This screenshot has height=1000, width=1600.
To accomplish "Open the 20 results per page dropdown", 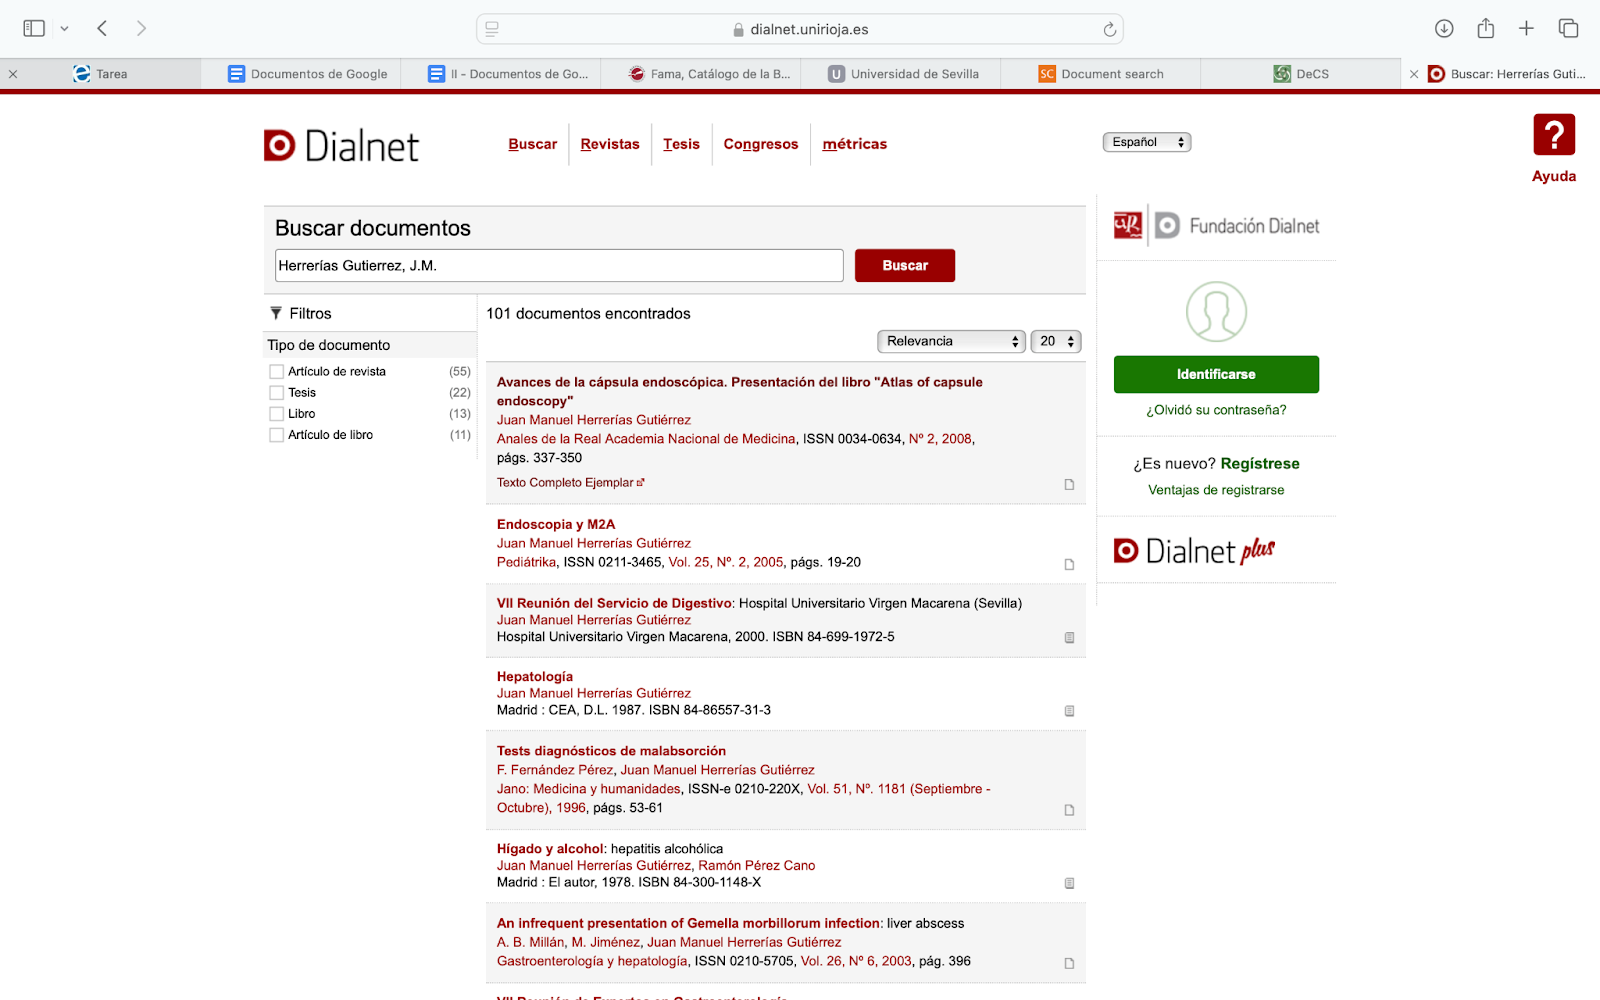I will 1056,341.
